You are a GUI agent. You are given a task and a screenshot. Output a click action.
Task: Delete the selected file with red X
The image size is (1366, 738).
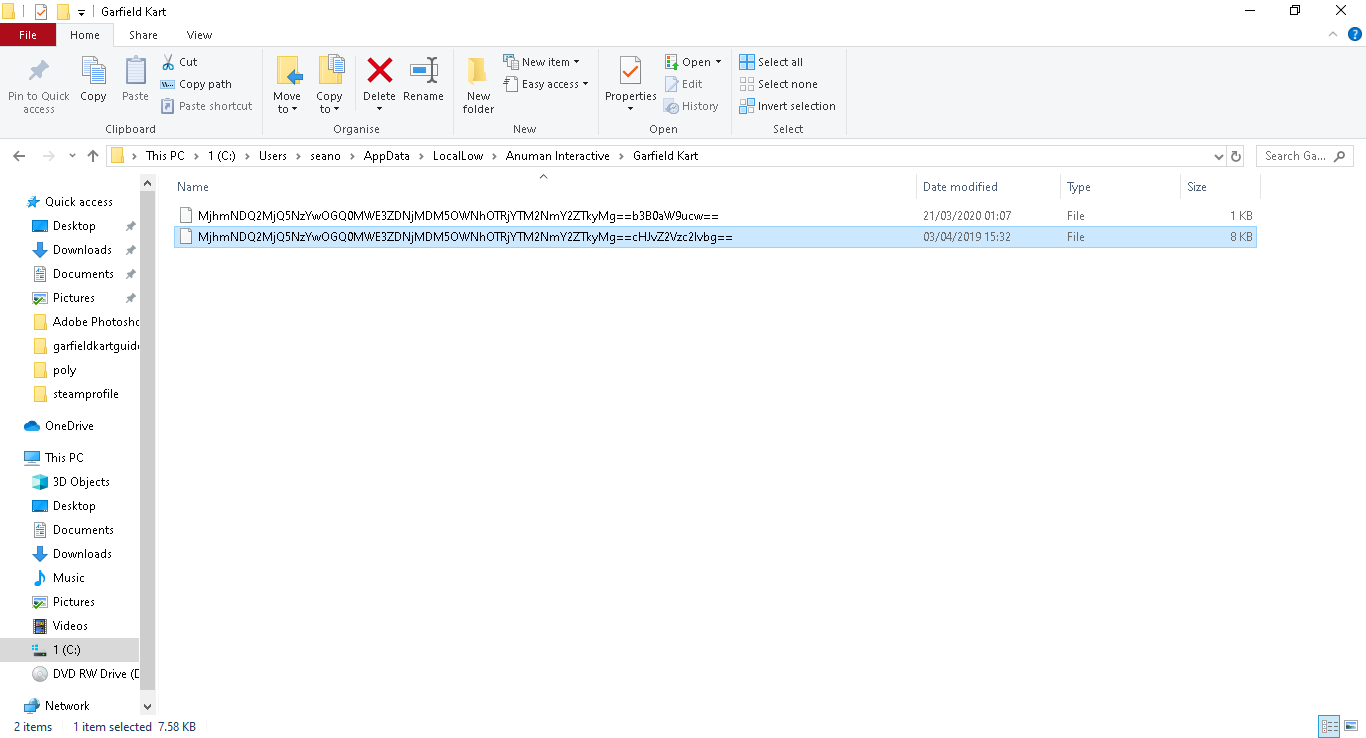click(x=380, y=70)
